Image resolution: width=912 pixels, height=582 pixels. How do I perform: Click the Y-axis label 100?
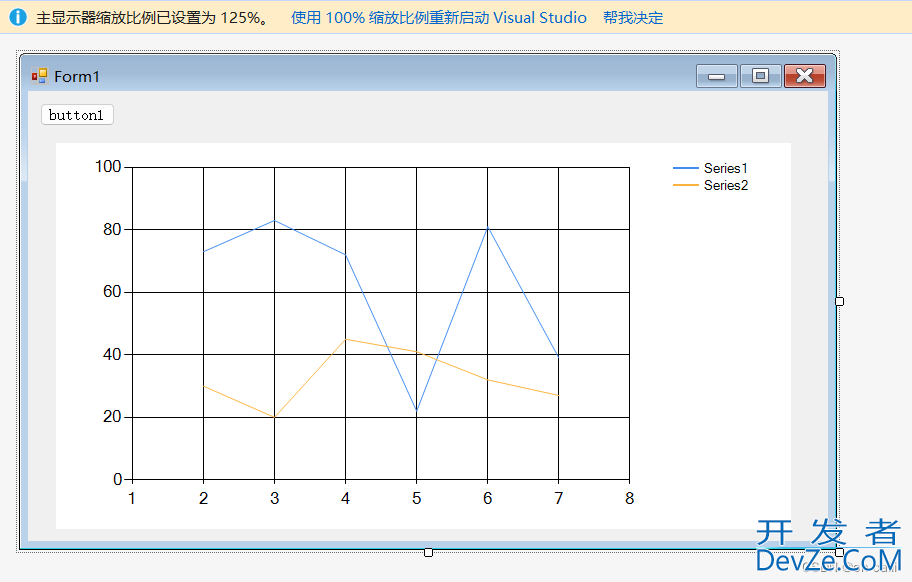(x=107, y=167)
